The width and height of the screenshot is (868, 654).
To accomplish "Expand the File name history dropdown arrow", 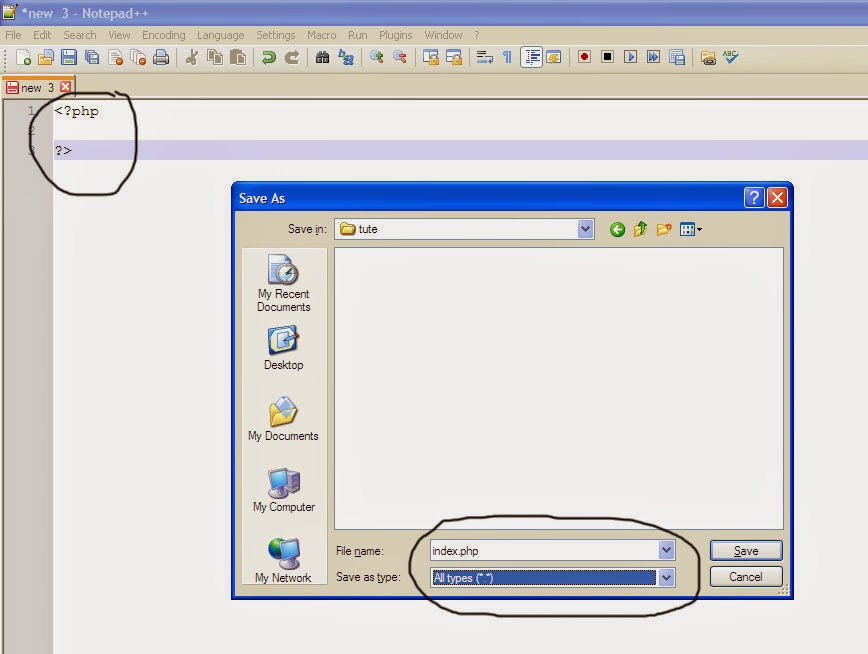I will (x=668, y=549).
